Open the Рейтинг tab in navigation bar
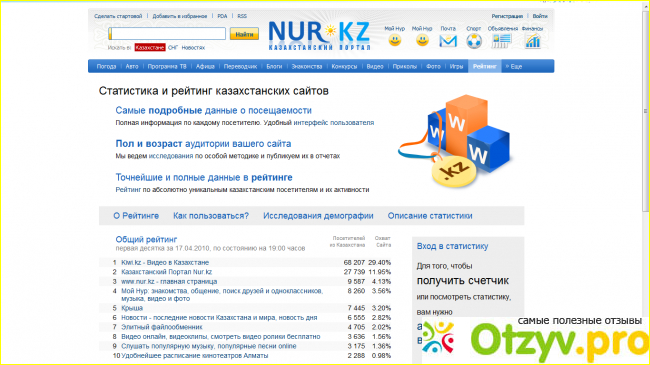Screen dimensions: 650x365 [484, 66]
